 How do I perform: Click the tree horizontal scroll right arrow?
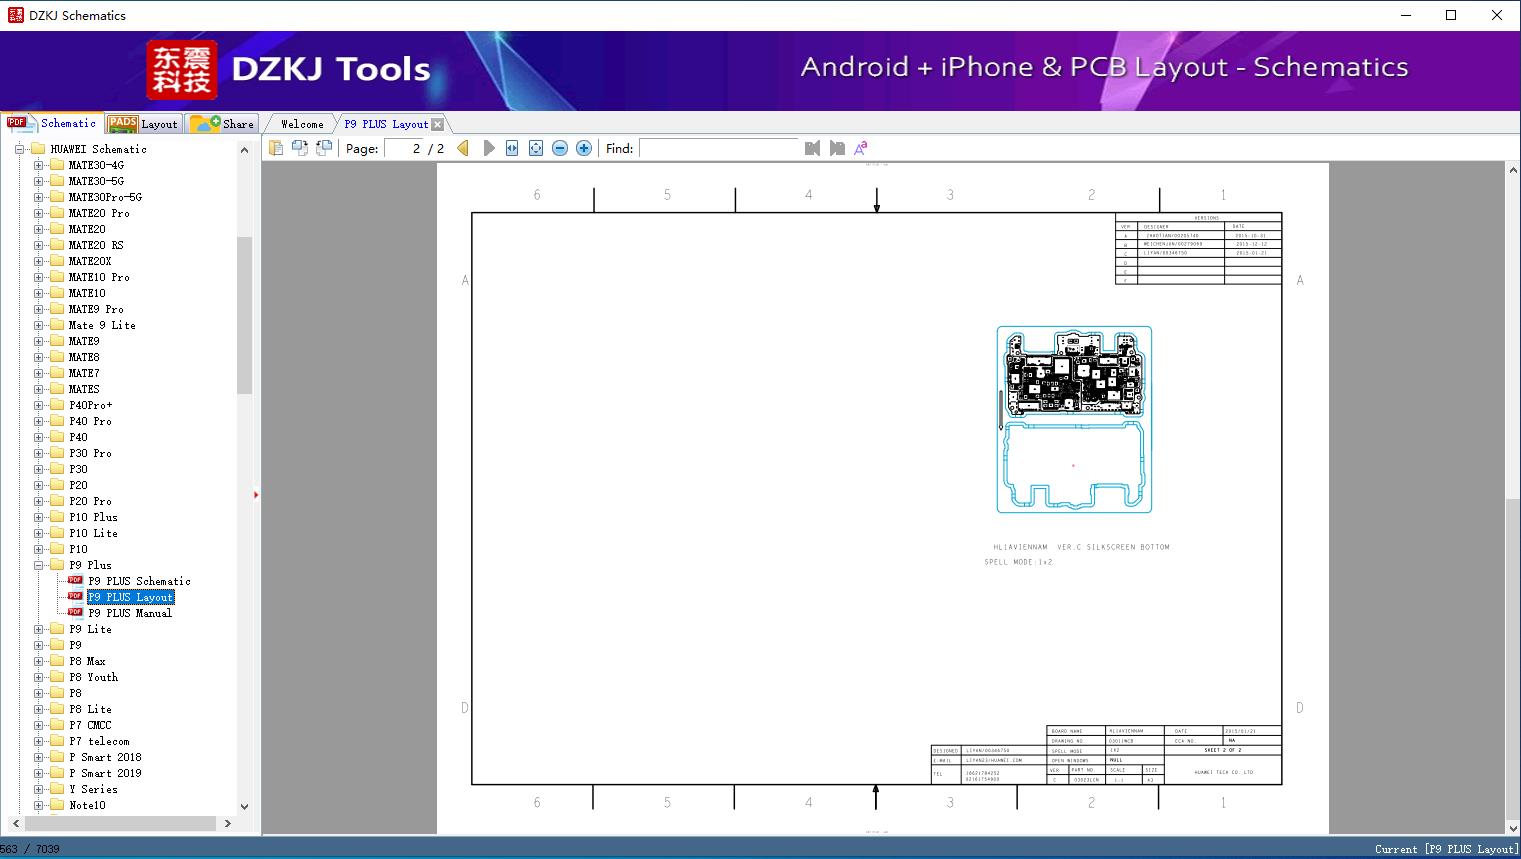228,823
